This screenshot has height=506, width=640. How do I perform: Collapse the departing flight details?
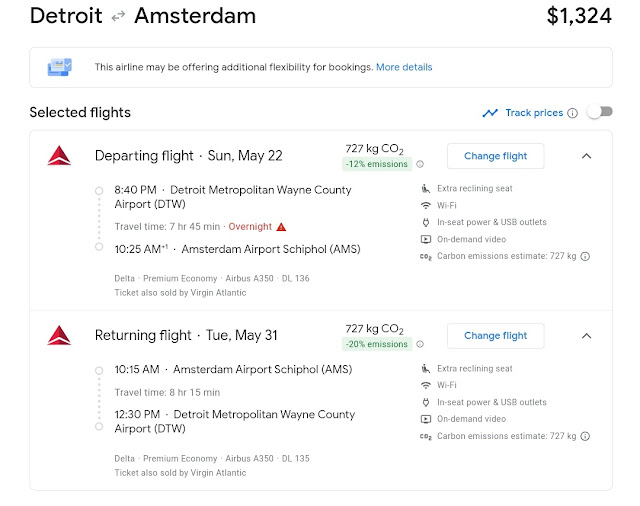pos(586,156)
